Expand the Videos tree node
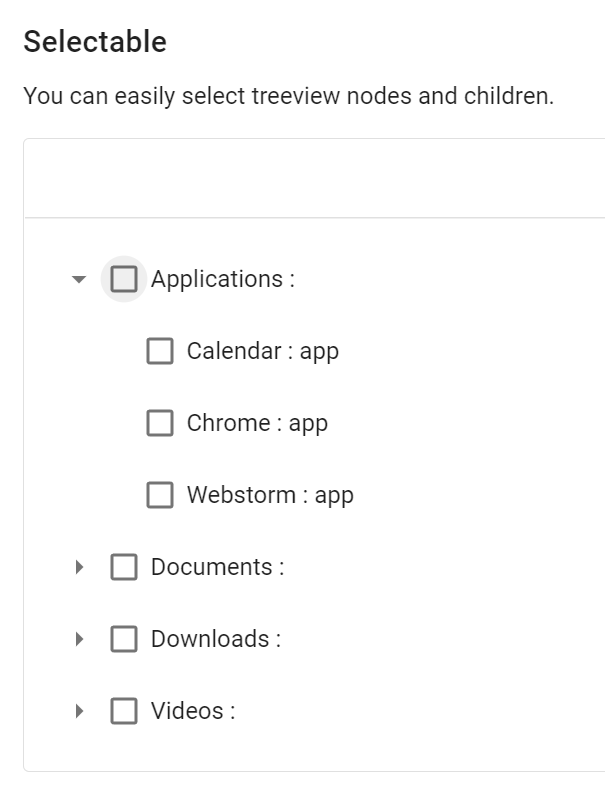Image resolution: width=605 pixels, height=789 pixels. [80, 712]
